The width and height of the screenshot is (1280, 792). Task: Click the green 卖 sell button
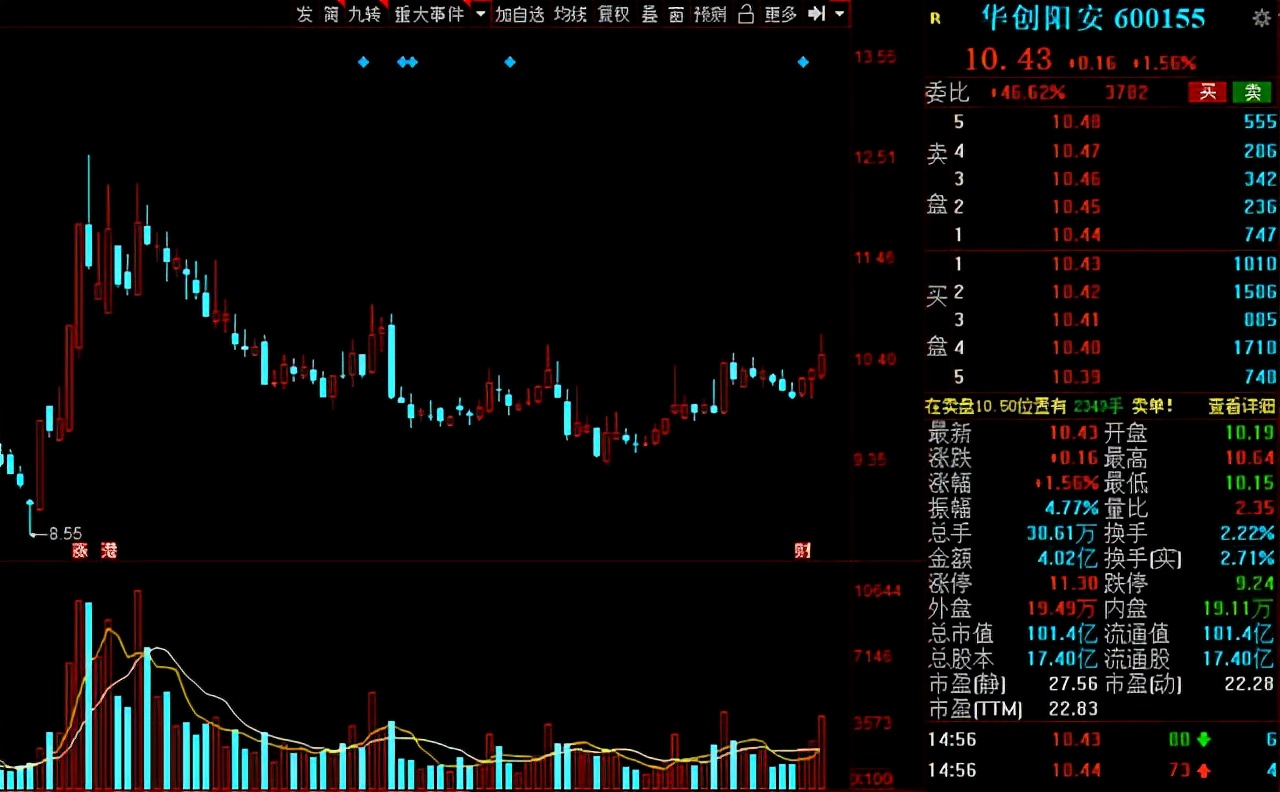tap(1252, 92)
